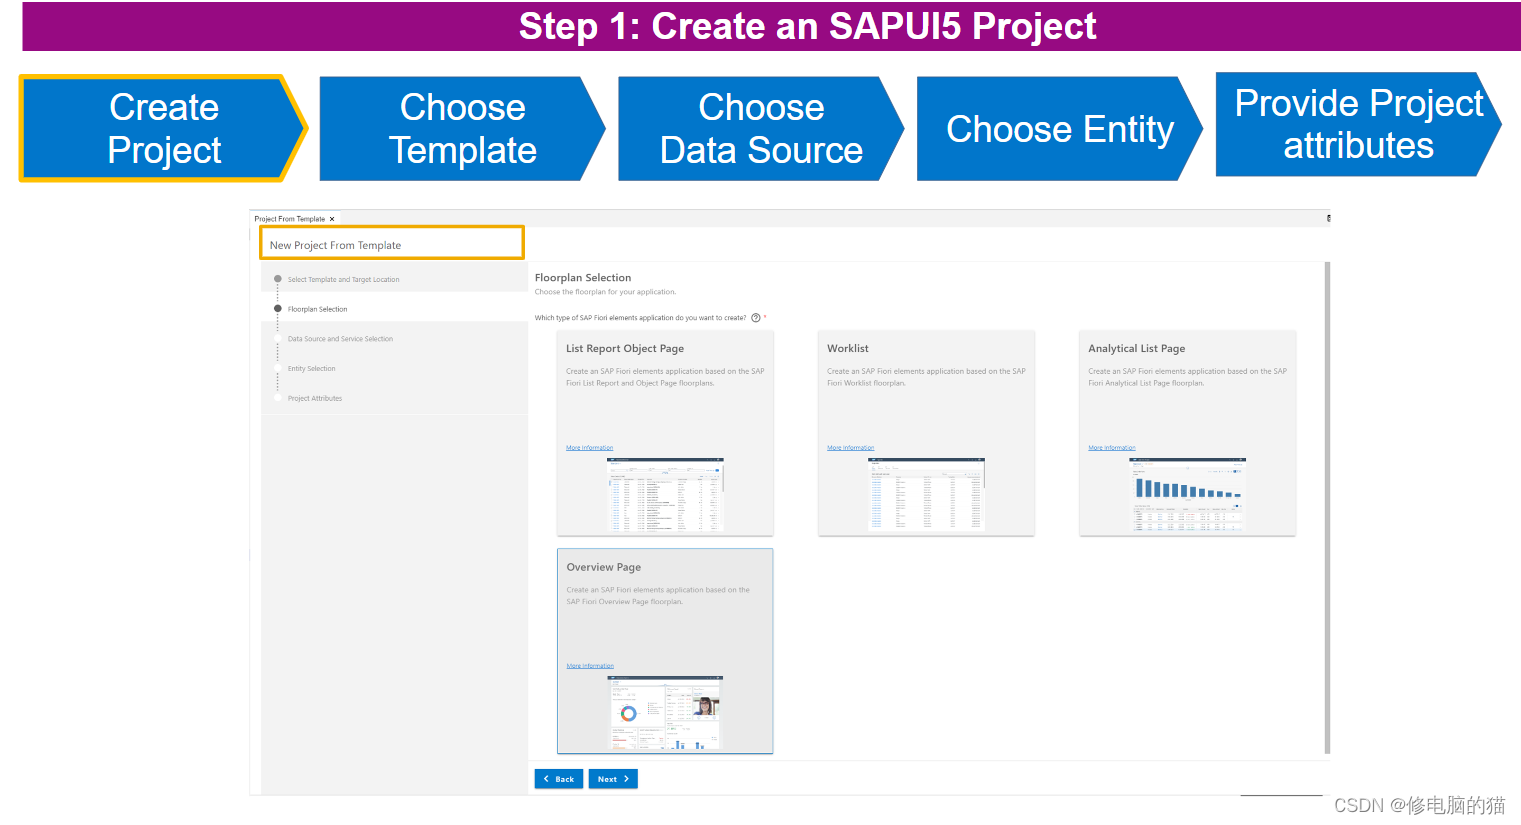Click the Create Project step arrow

point(163,129)
